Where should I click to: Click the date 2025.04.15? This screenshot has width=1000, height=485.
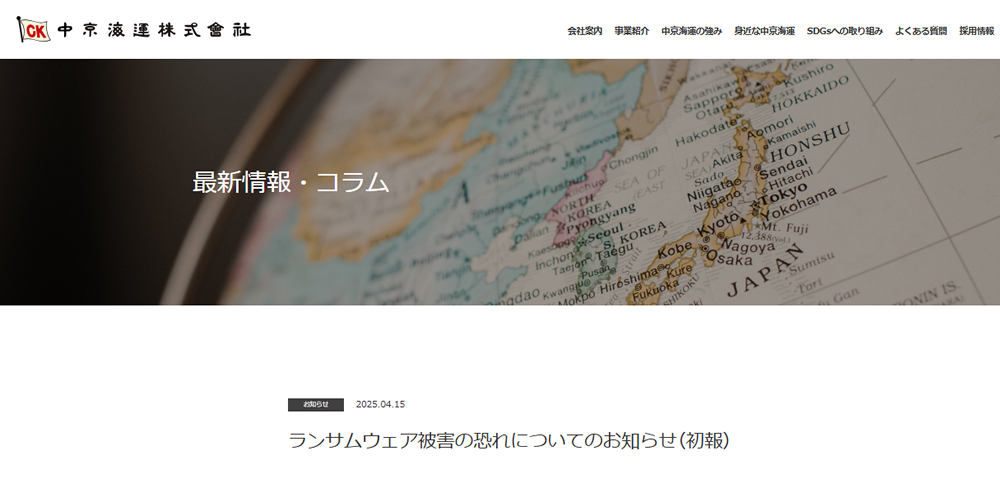click(x=380, y=405)
